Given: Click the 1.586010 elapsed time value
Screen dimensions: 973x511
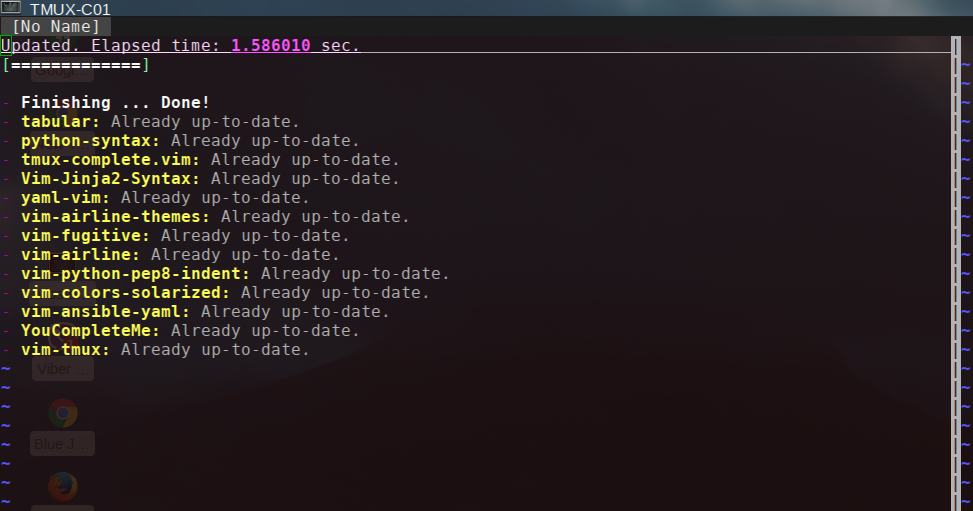Looking at the screenshot, I should 271,46.
